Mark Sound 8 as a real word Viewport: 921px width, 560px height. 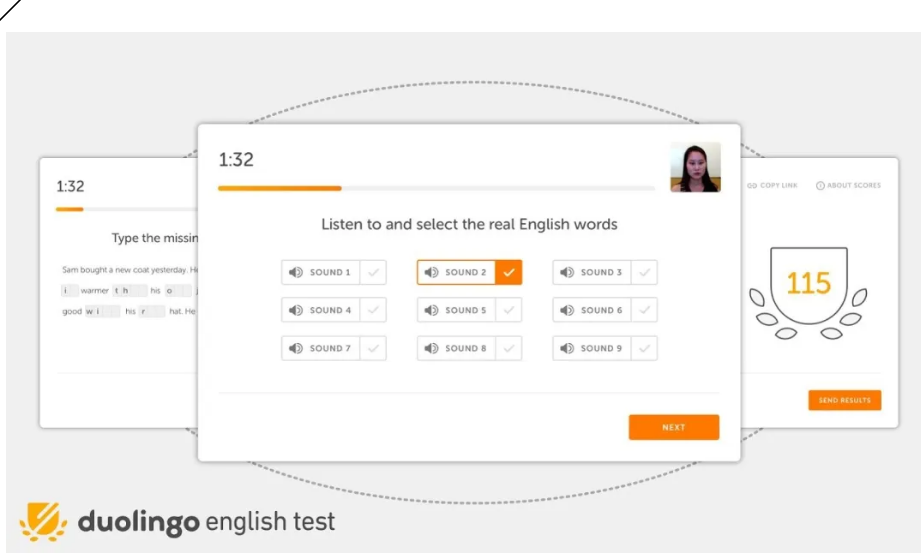tap(509, 348)
